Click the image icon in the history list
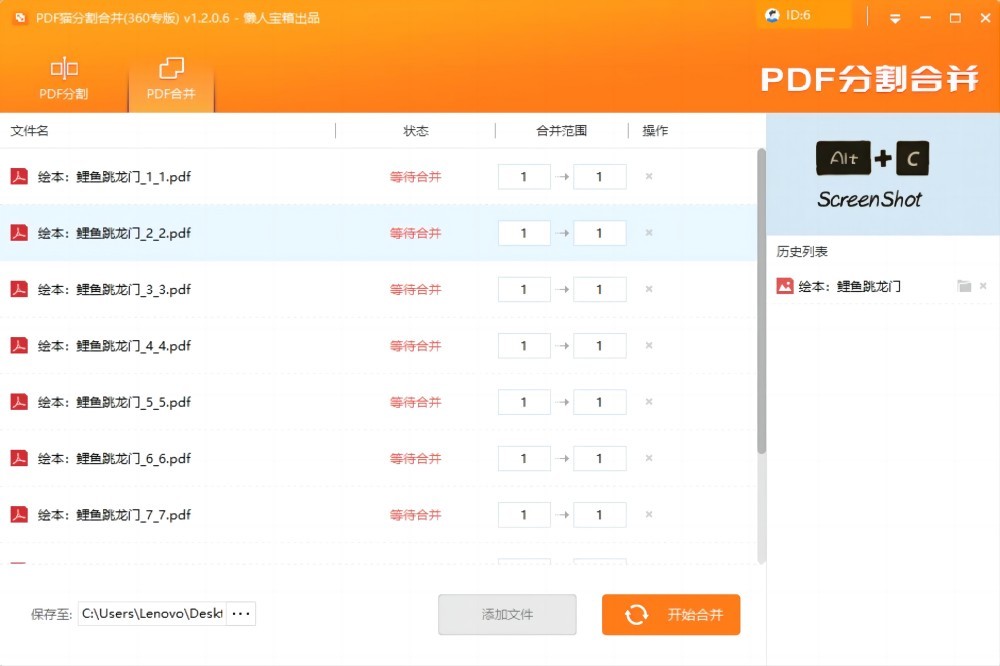1000x666 pixels. (x=785, y=286)
